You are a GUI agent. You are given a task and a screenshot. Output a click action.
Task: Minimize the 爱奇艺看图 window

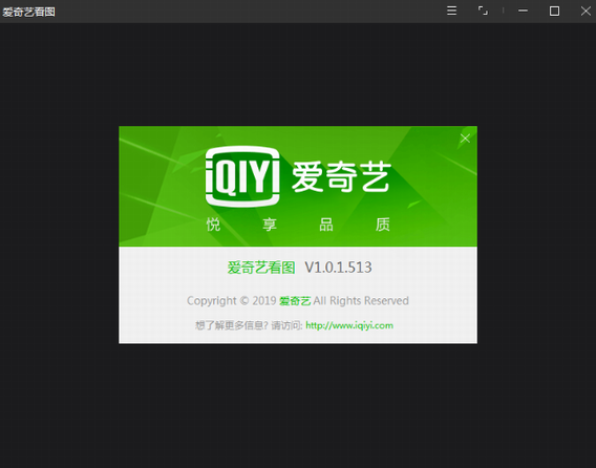pos(523,11)
